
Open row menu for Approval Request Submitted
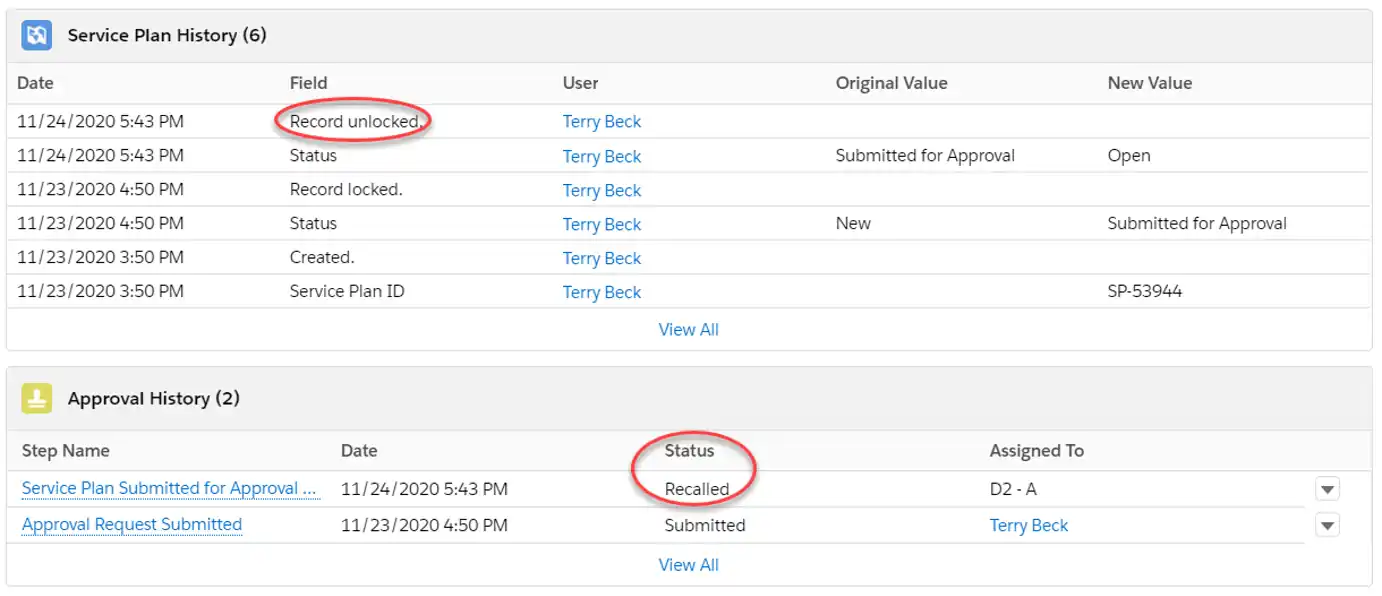click(1327, 525)
